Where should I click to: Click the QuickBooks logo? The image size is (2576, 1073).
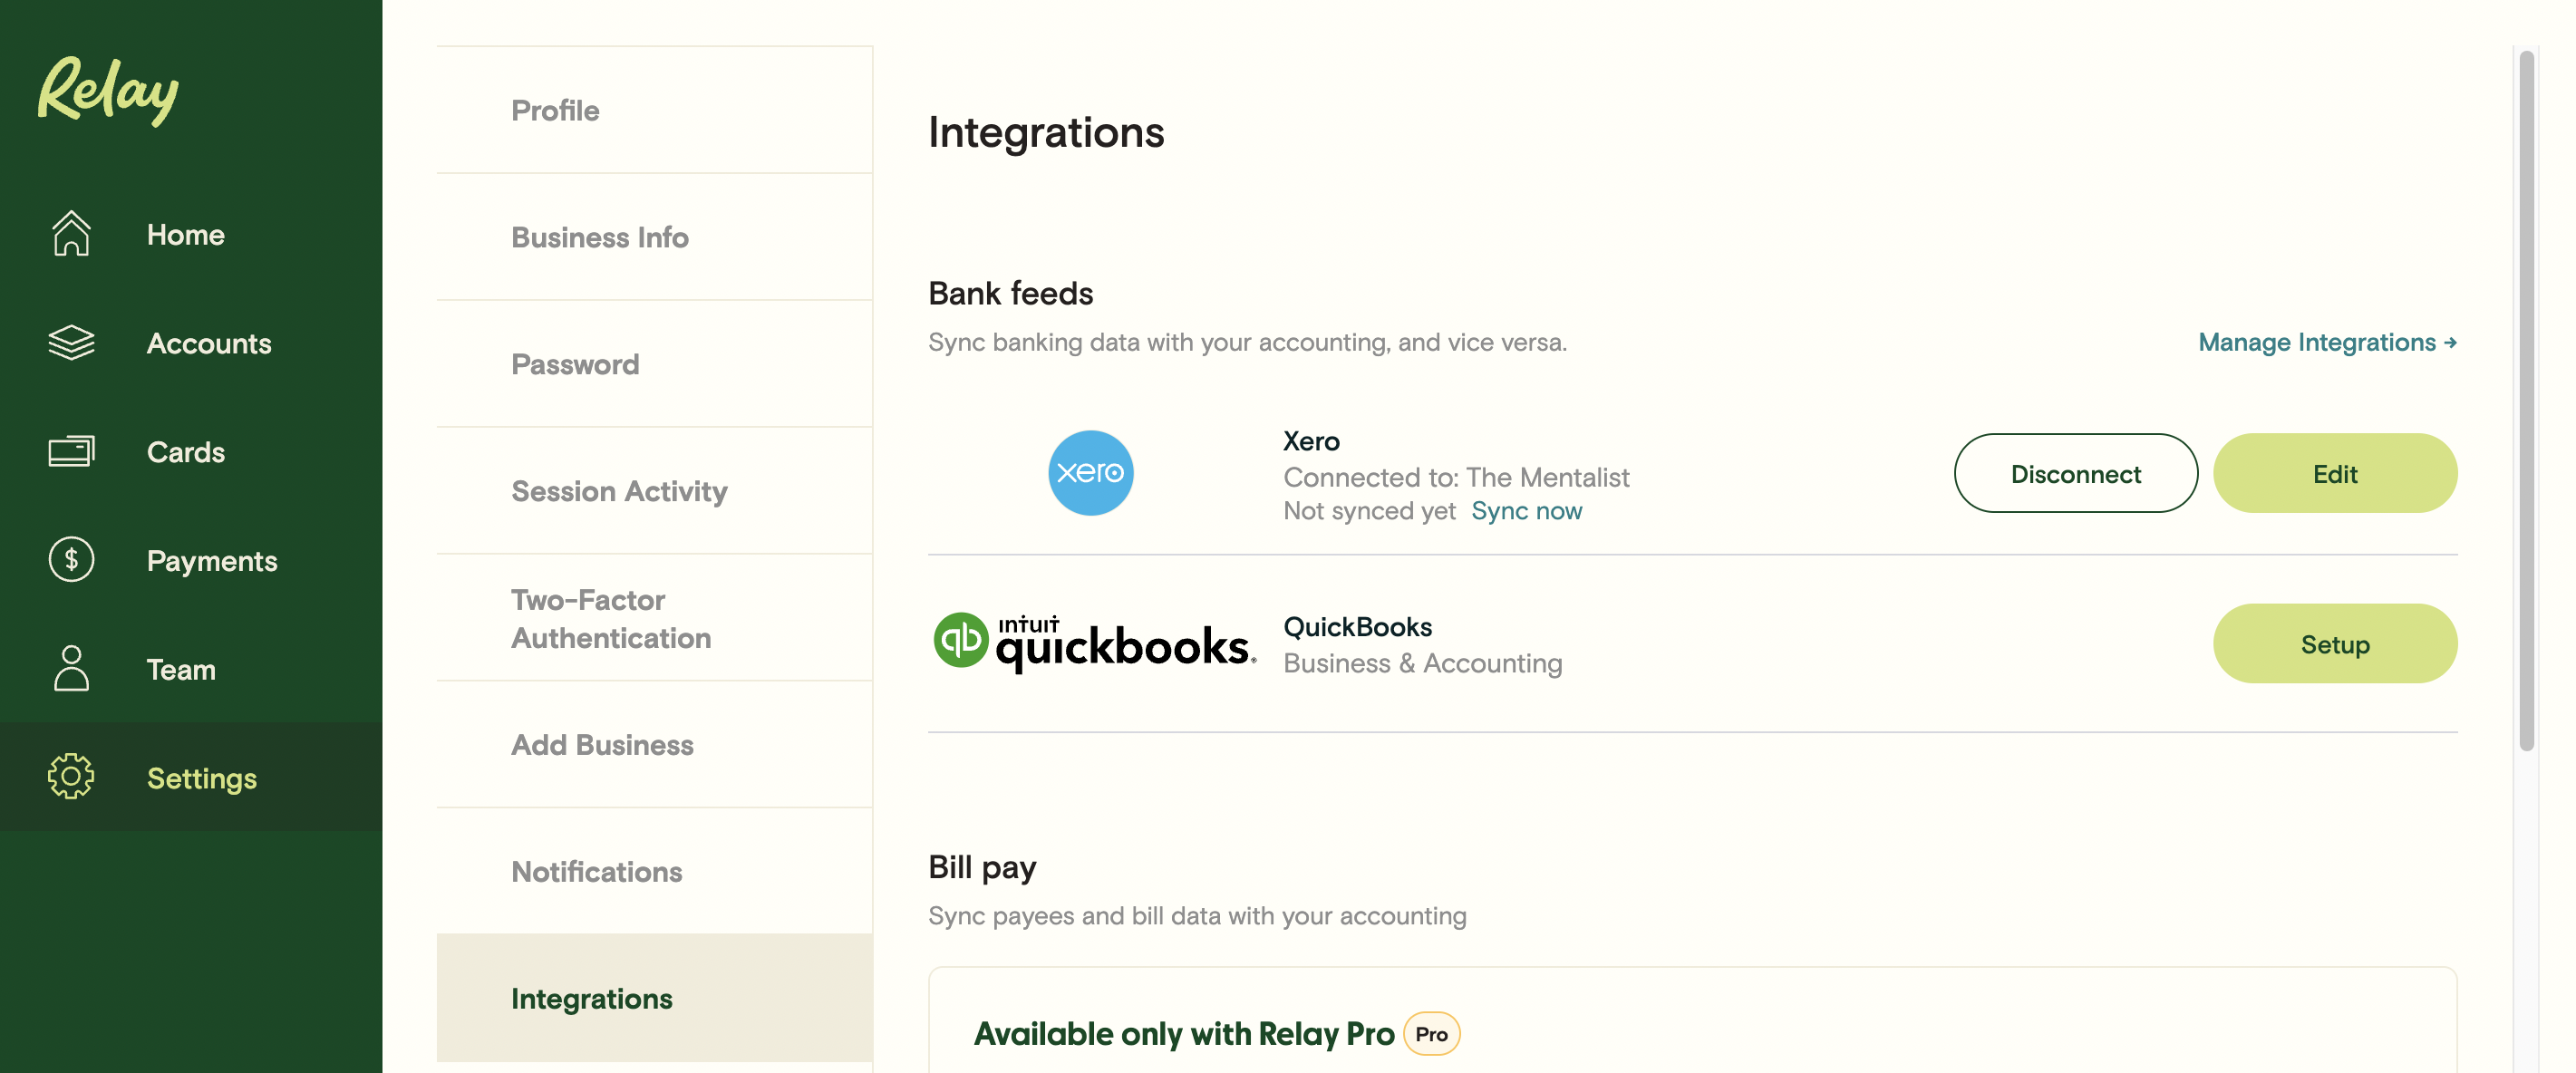pyautogui.click(x=1094, y=643)
